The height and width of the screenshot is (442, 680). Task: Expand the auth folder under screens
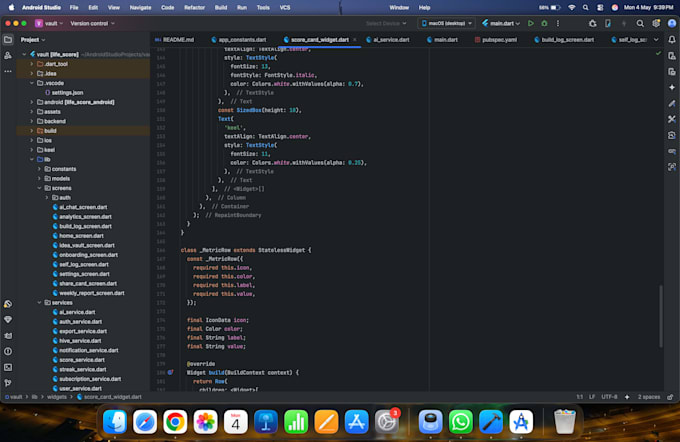47,198
